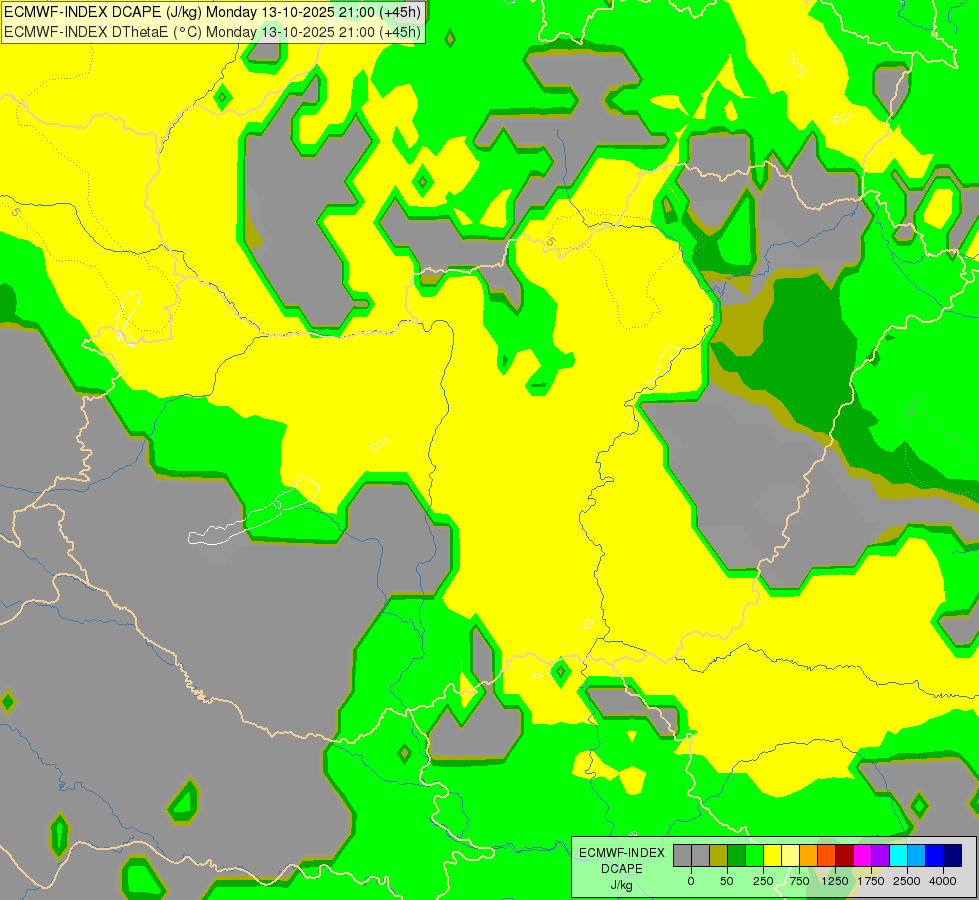Click the amber orange legend swatch

tap(809, 855)
